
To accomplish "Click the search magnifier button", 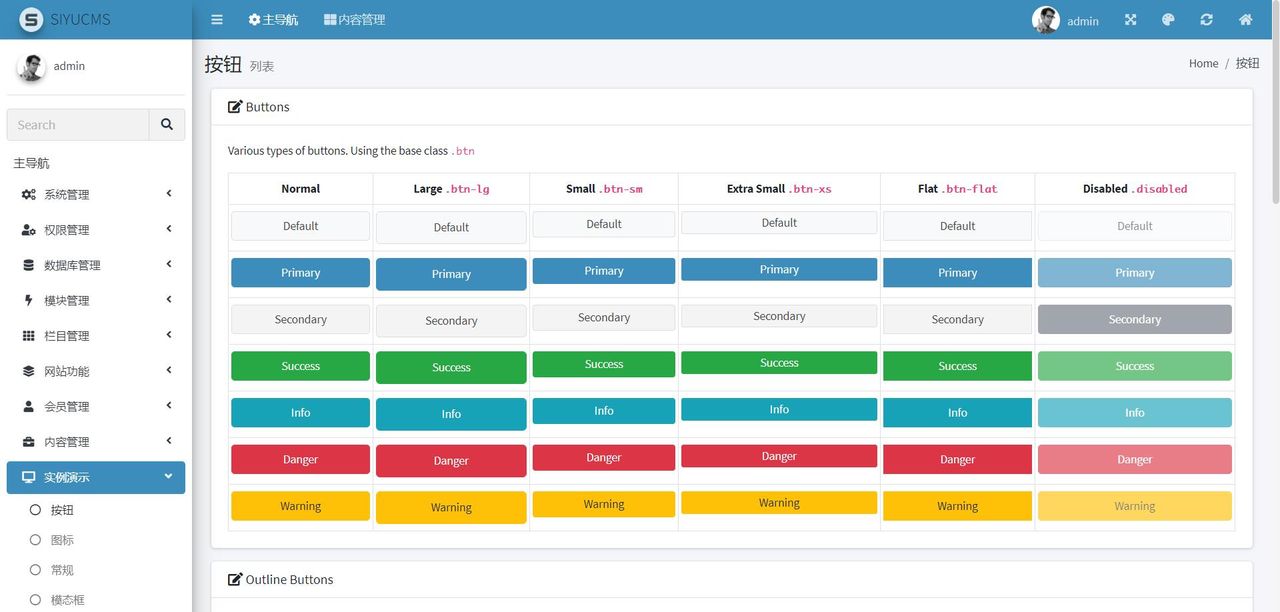I will (167, 125).
